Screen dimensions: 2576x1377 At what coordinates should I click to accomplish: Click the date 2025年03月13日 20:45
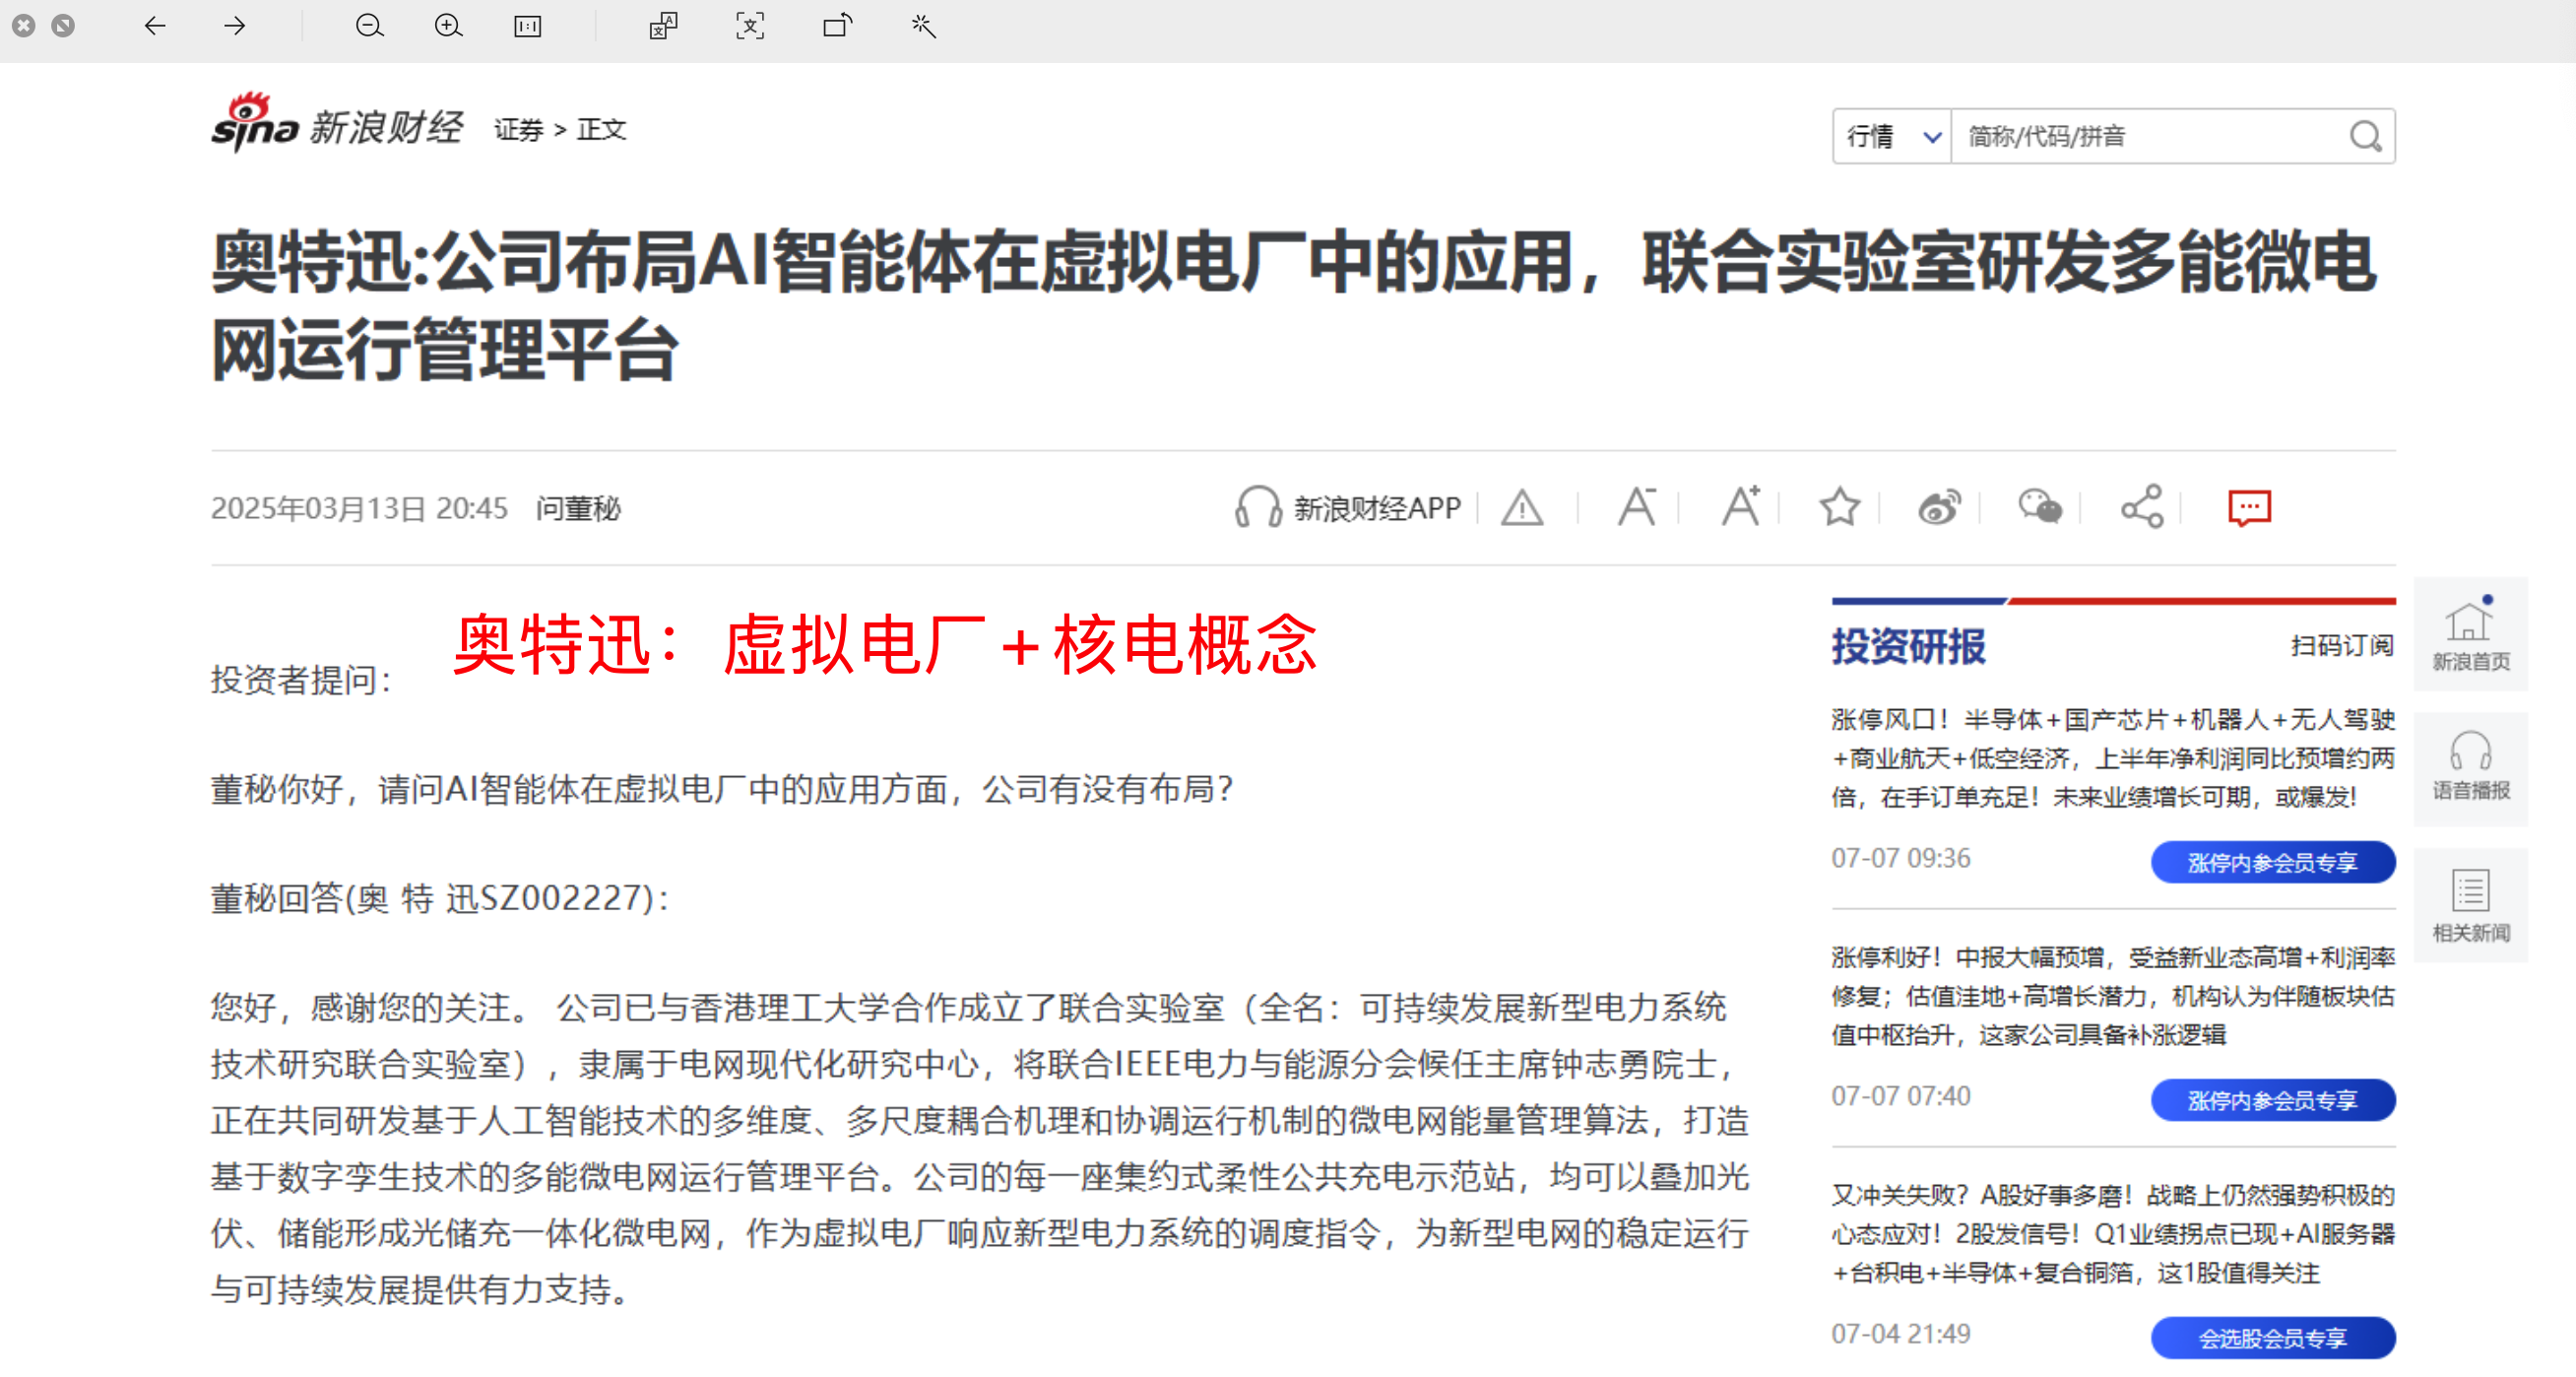(x=359, y=508)
